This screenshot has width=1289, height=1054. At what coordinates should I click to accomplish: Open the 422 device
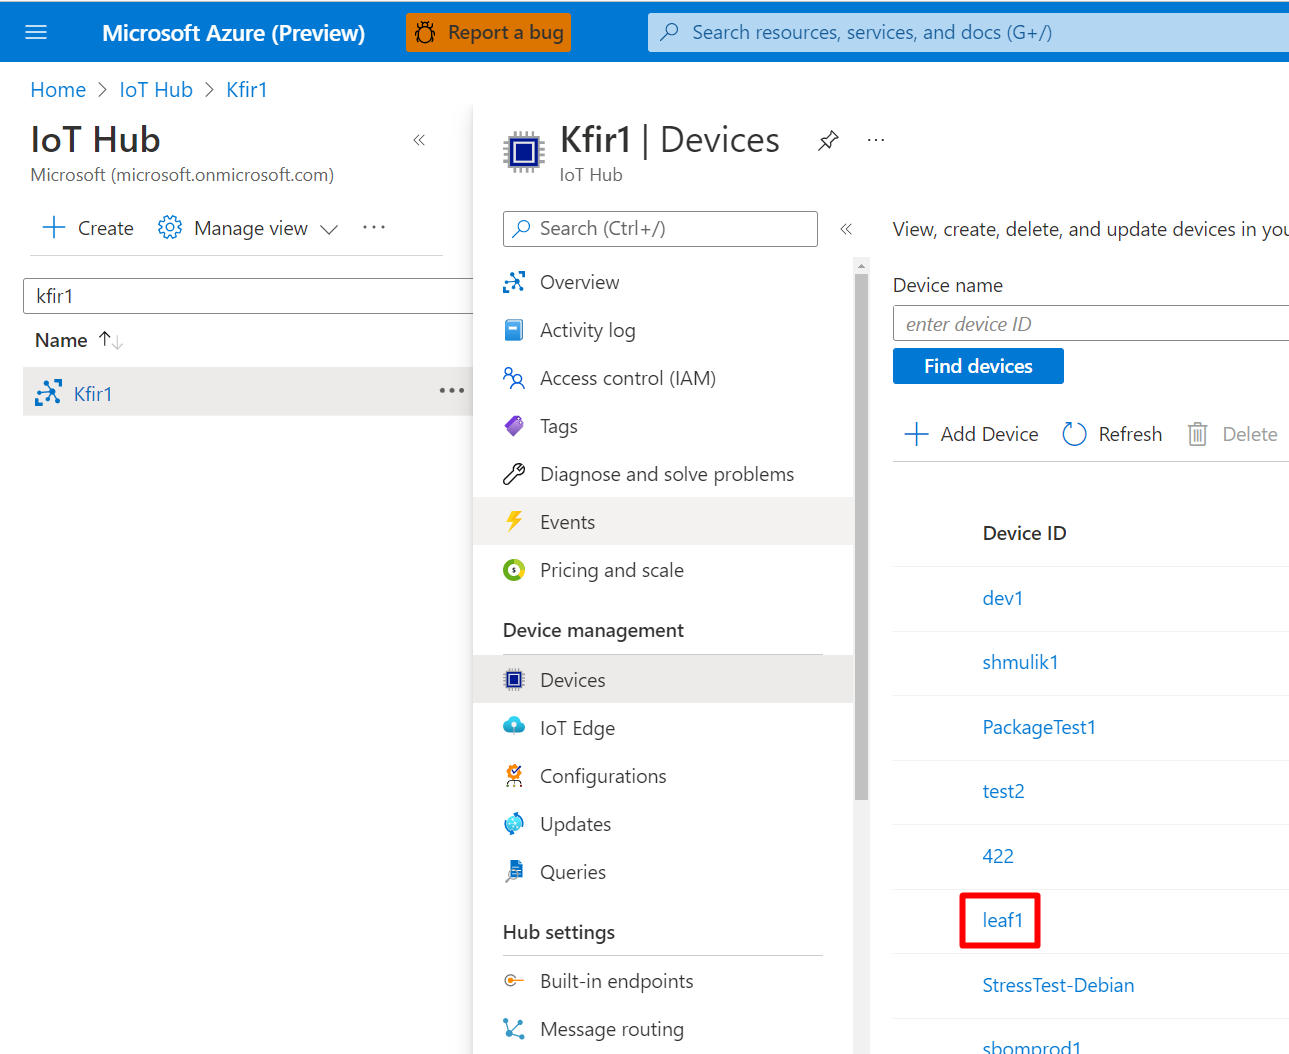[x=998, y=856]
